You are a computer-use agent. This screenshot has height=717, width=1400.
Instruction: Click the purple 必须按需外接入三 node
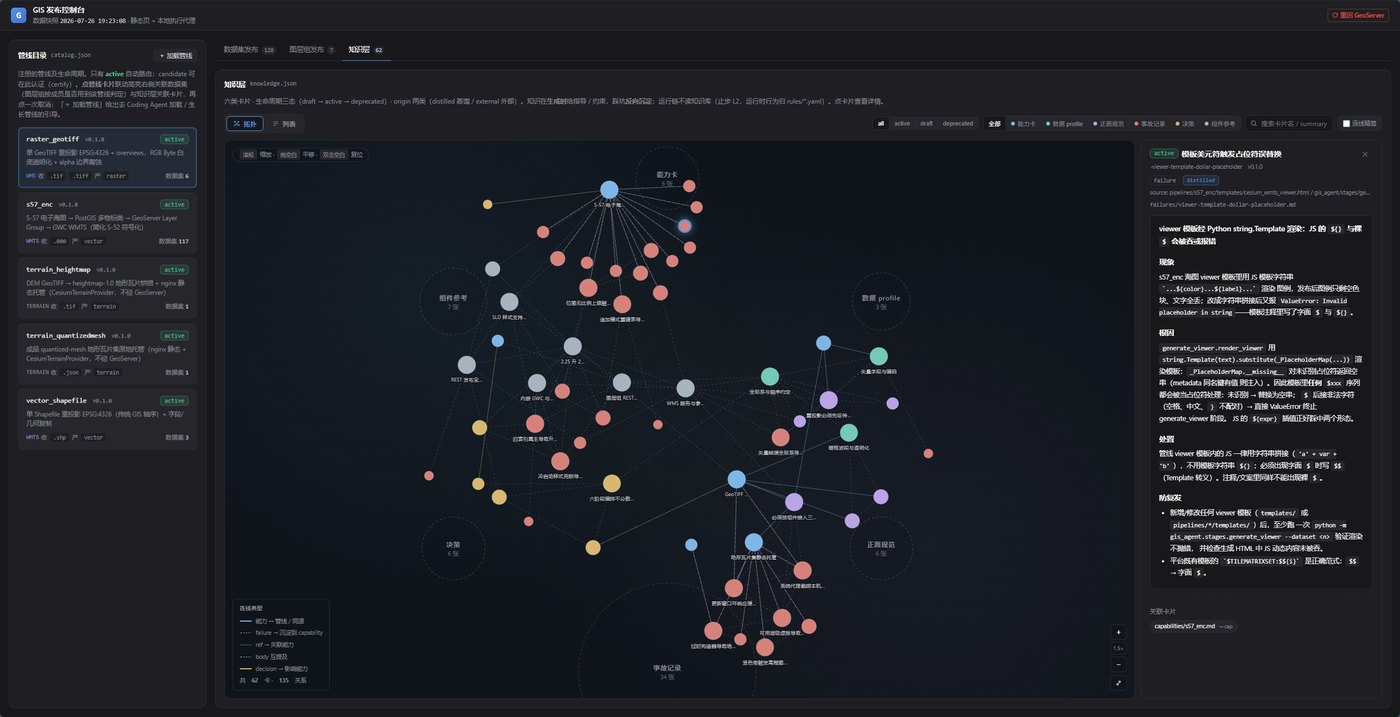point(794,502)
